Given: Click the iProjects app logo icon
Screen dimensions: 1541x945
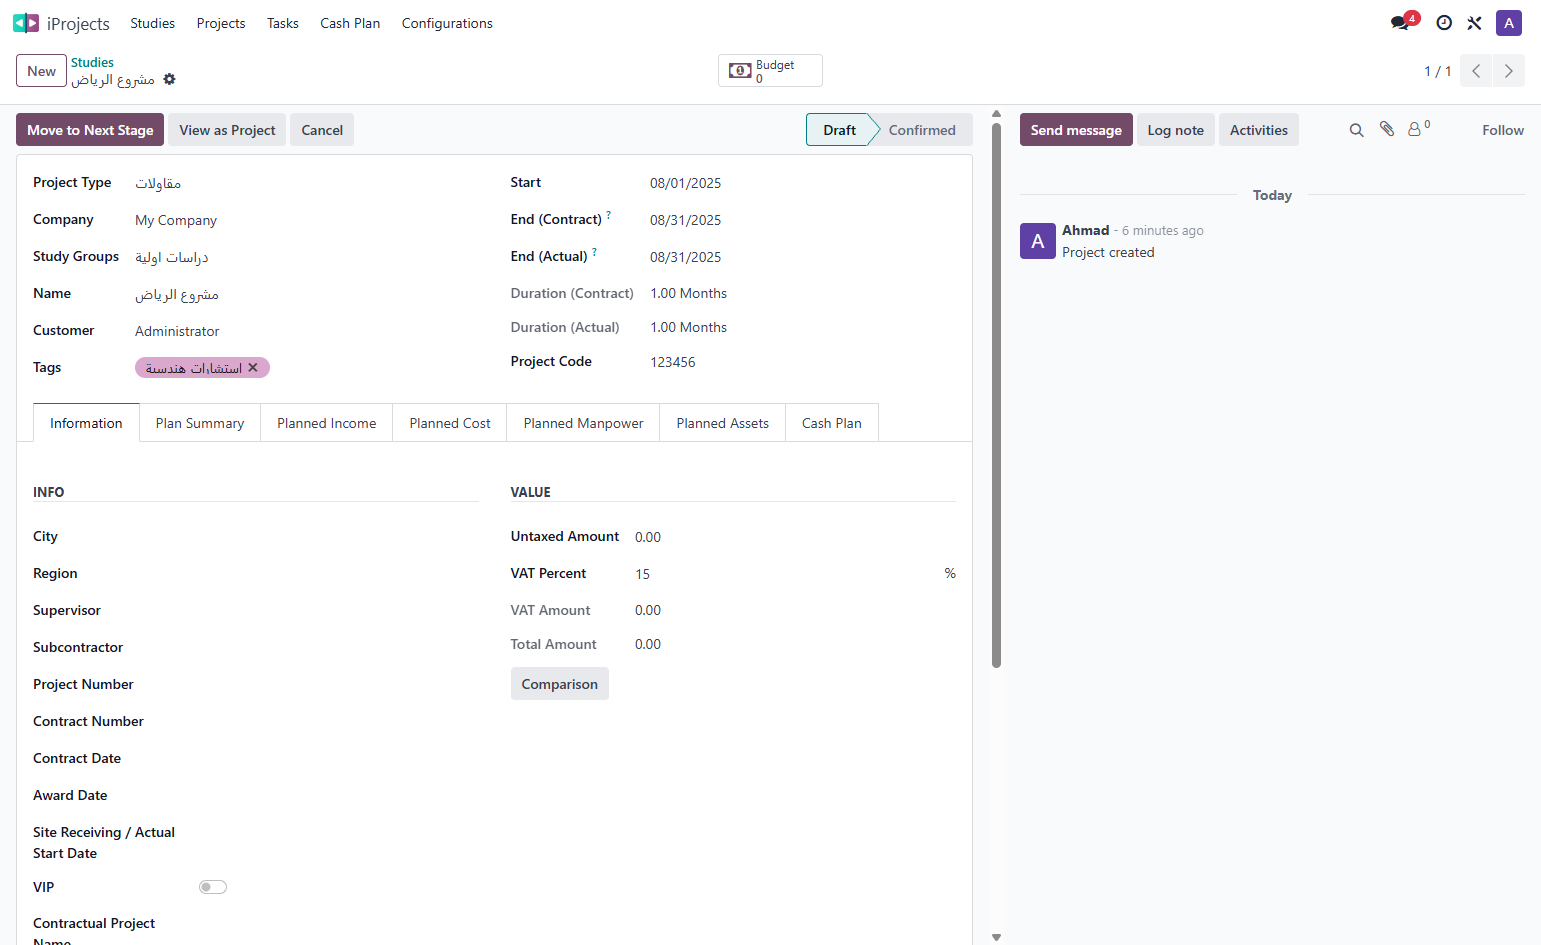Looking at the screenshot, I should pyautogui.click(x=26, y=23).
